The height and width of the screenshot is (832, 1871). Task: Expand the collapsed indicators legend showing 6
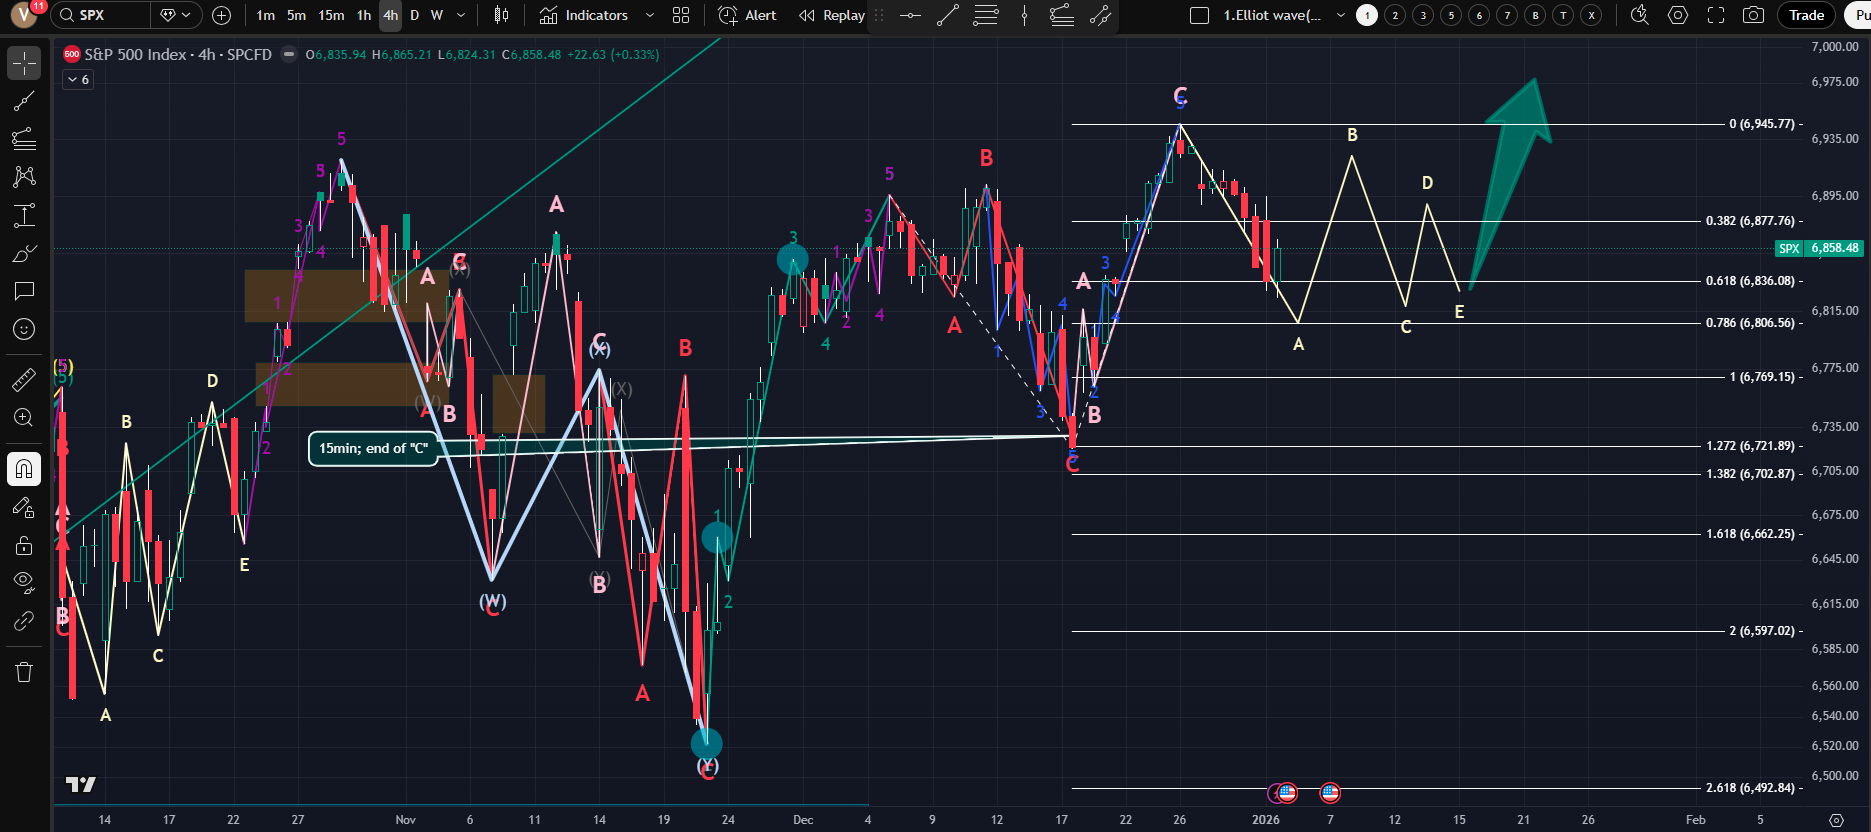pos(78,80)
